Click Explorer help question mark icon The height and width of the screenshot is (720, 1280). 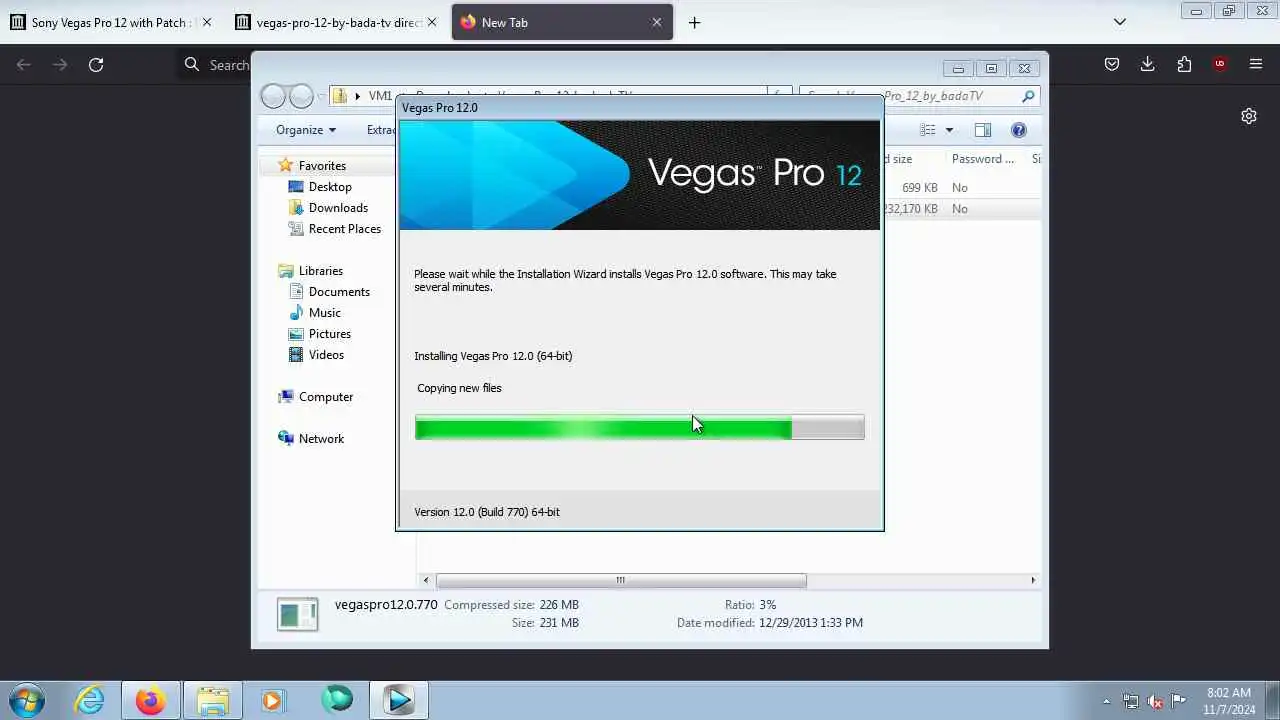click(x=1018, y=130)
